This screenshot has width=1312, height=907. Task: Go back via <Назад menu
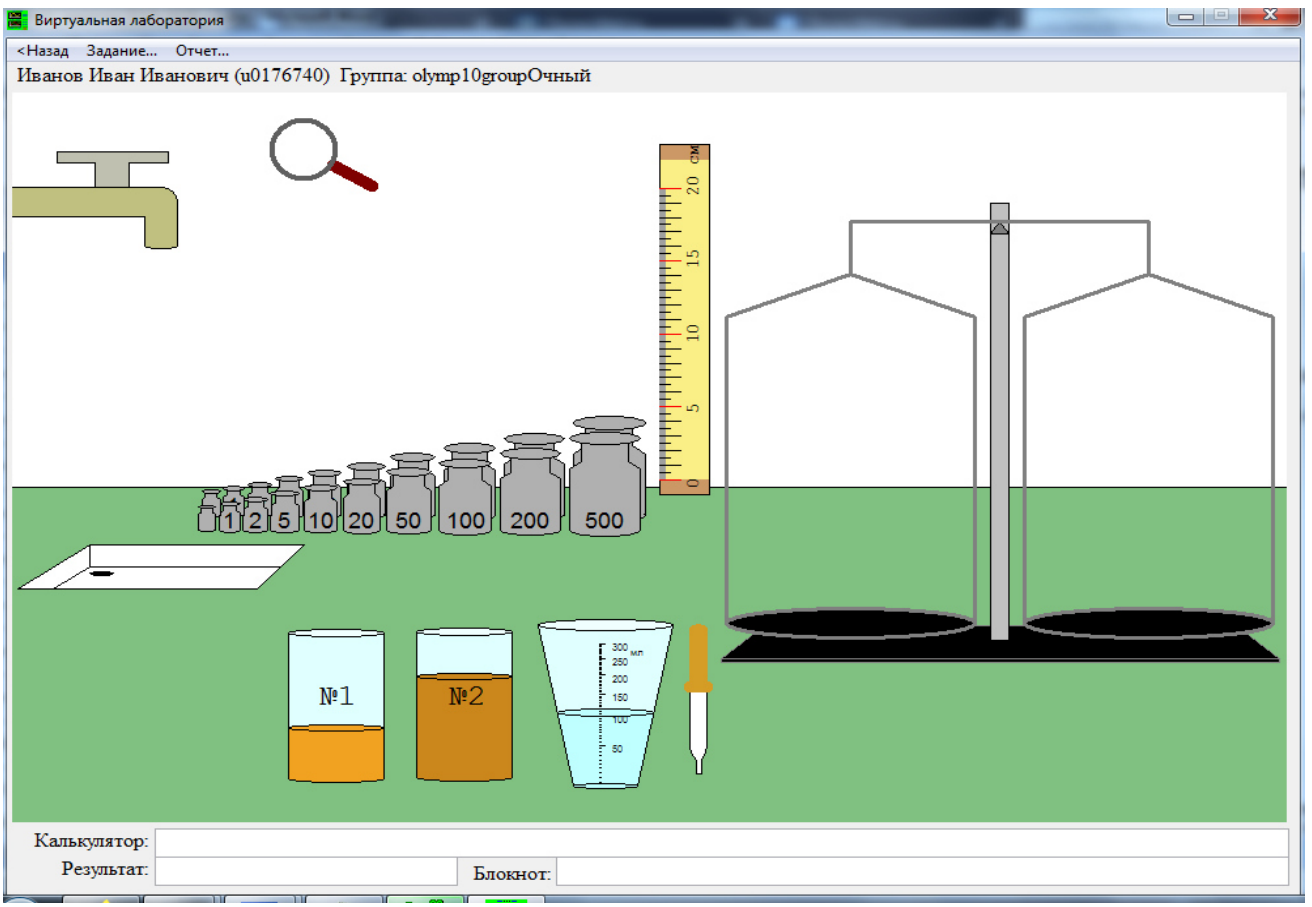[42, 50]
